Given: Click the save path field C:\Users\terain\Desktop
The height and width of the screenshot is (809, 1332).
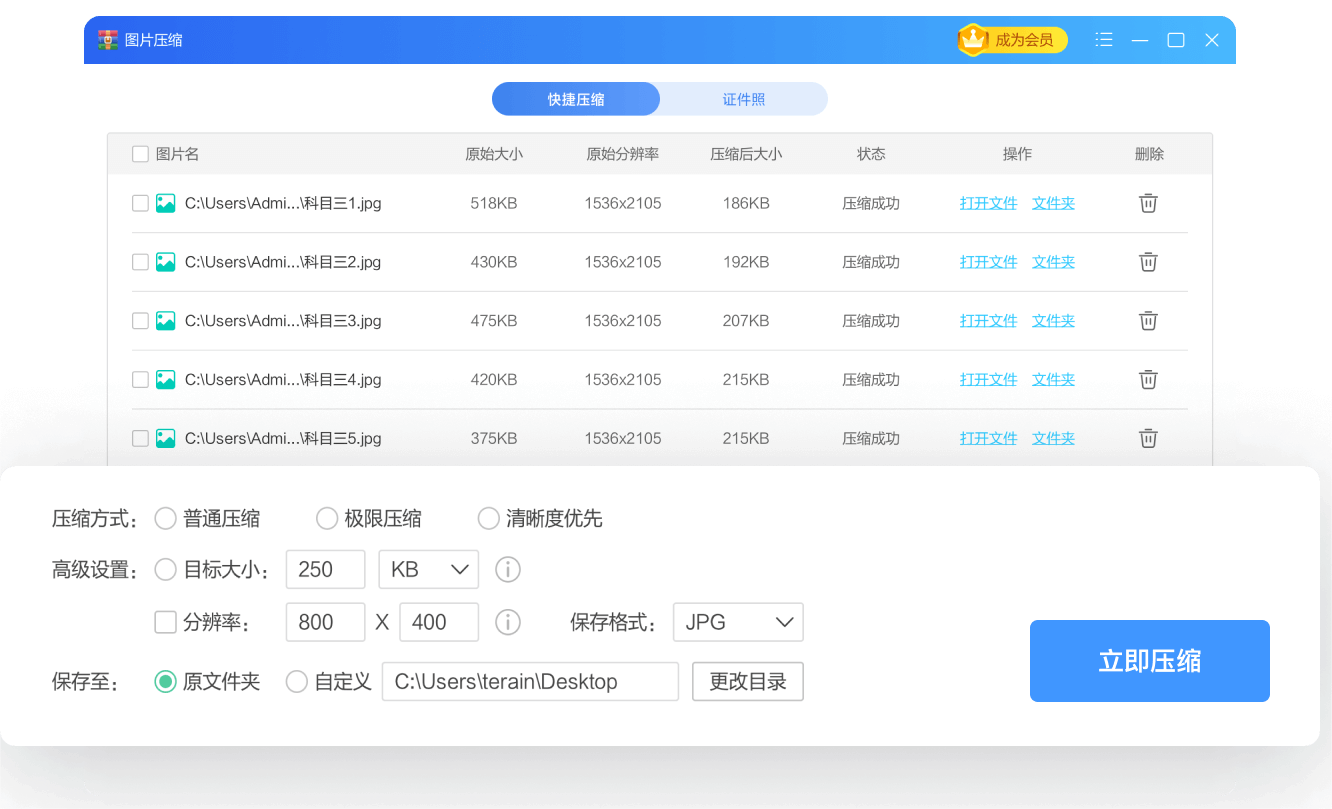Looking at the screenshot, I should pos(531,682).
